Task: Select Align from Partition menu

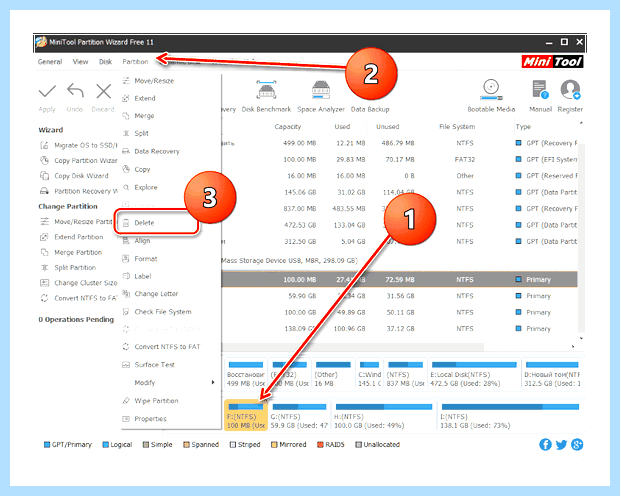Action: click(170, 241)
